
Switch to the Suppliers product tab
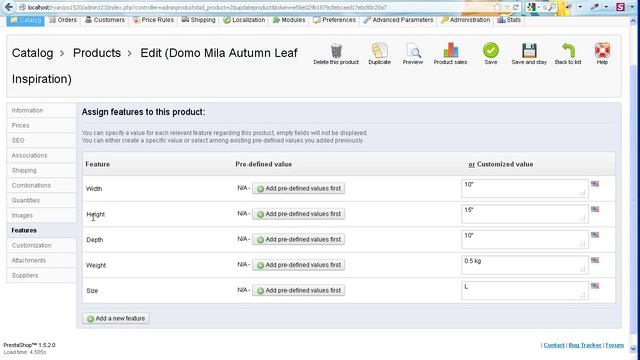point(41,276)
